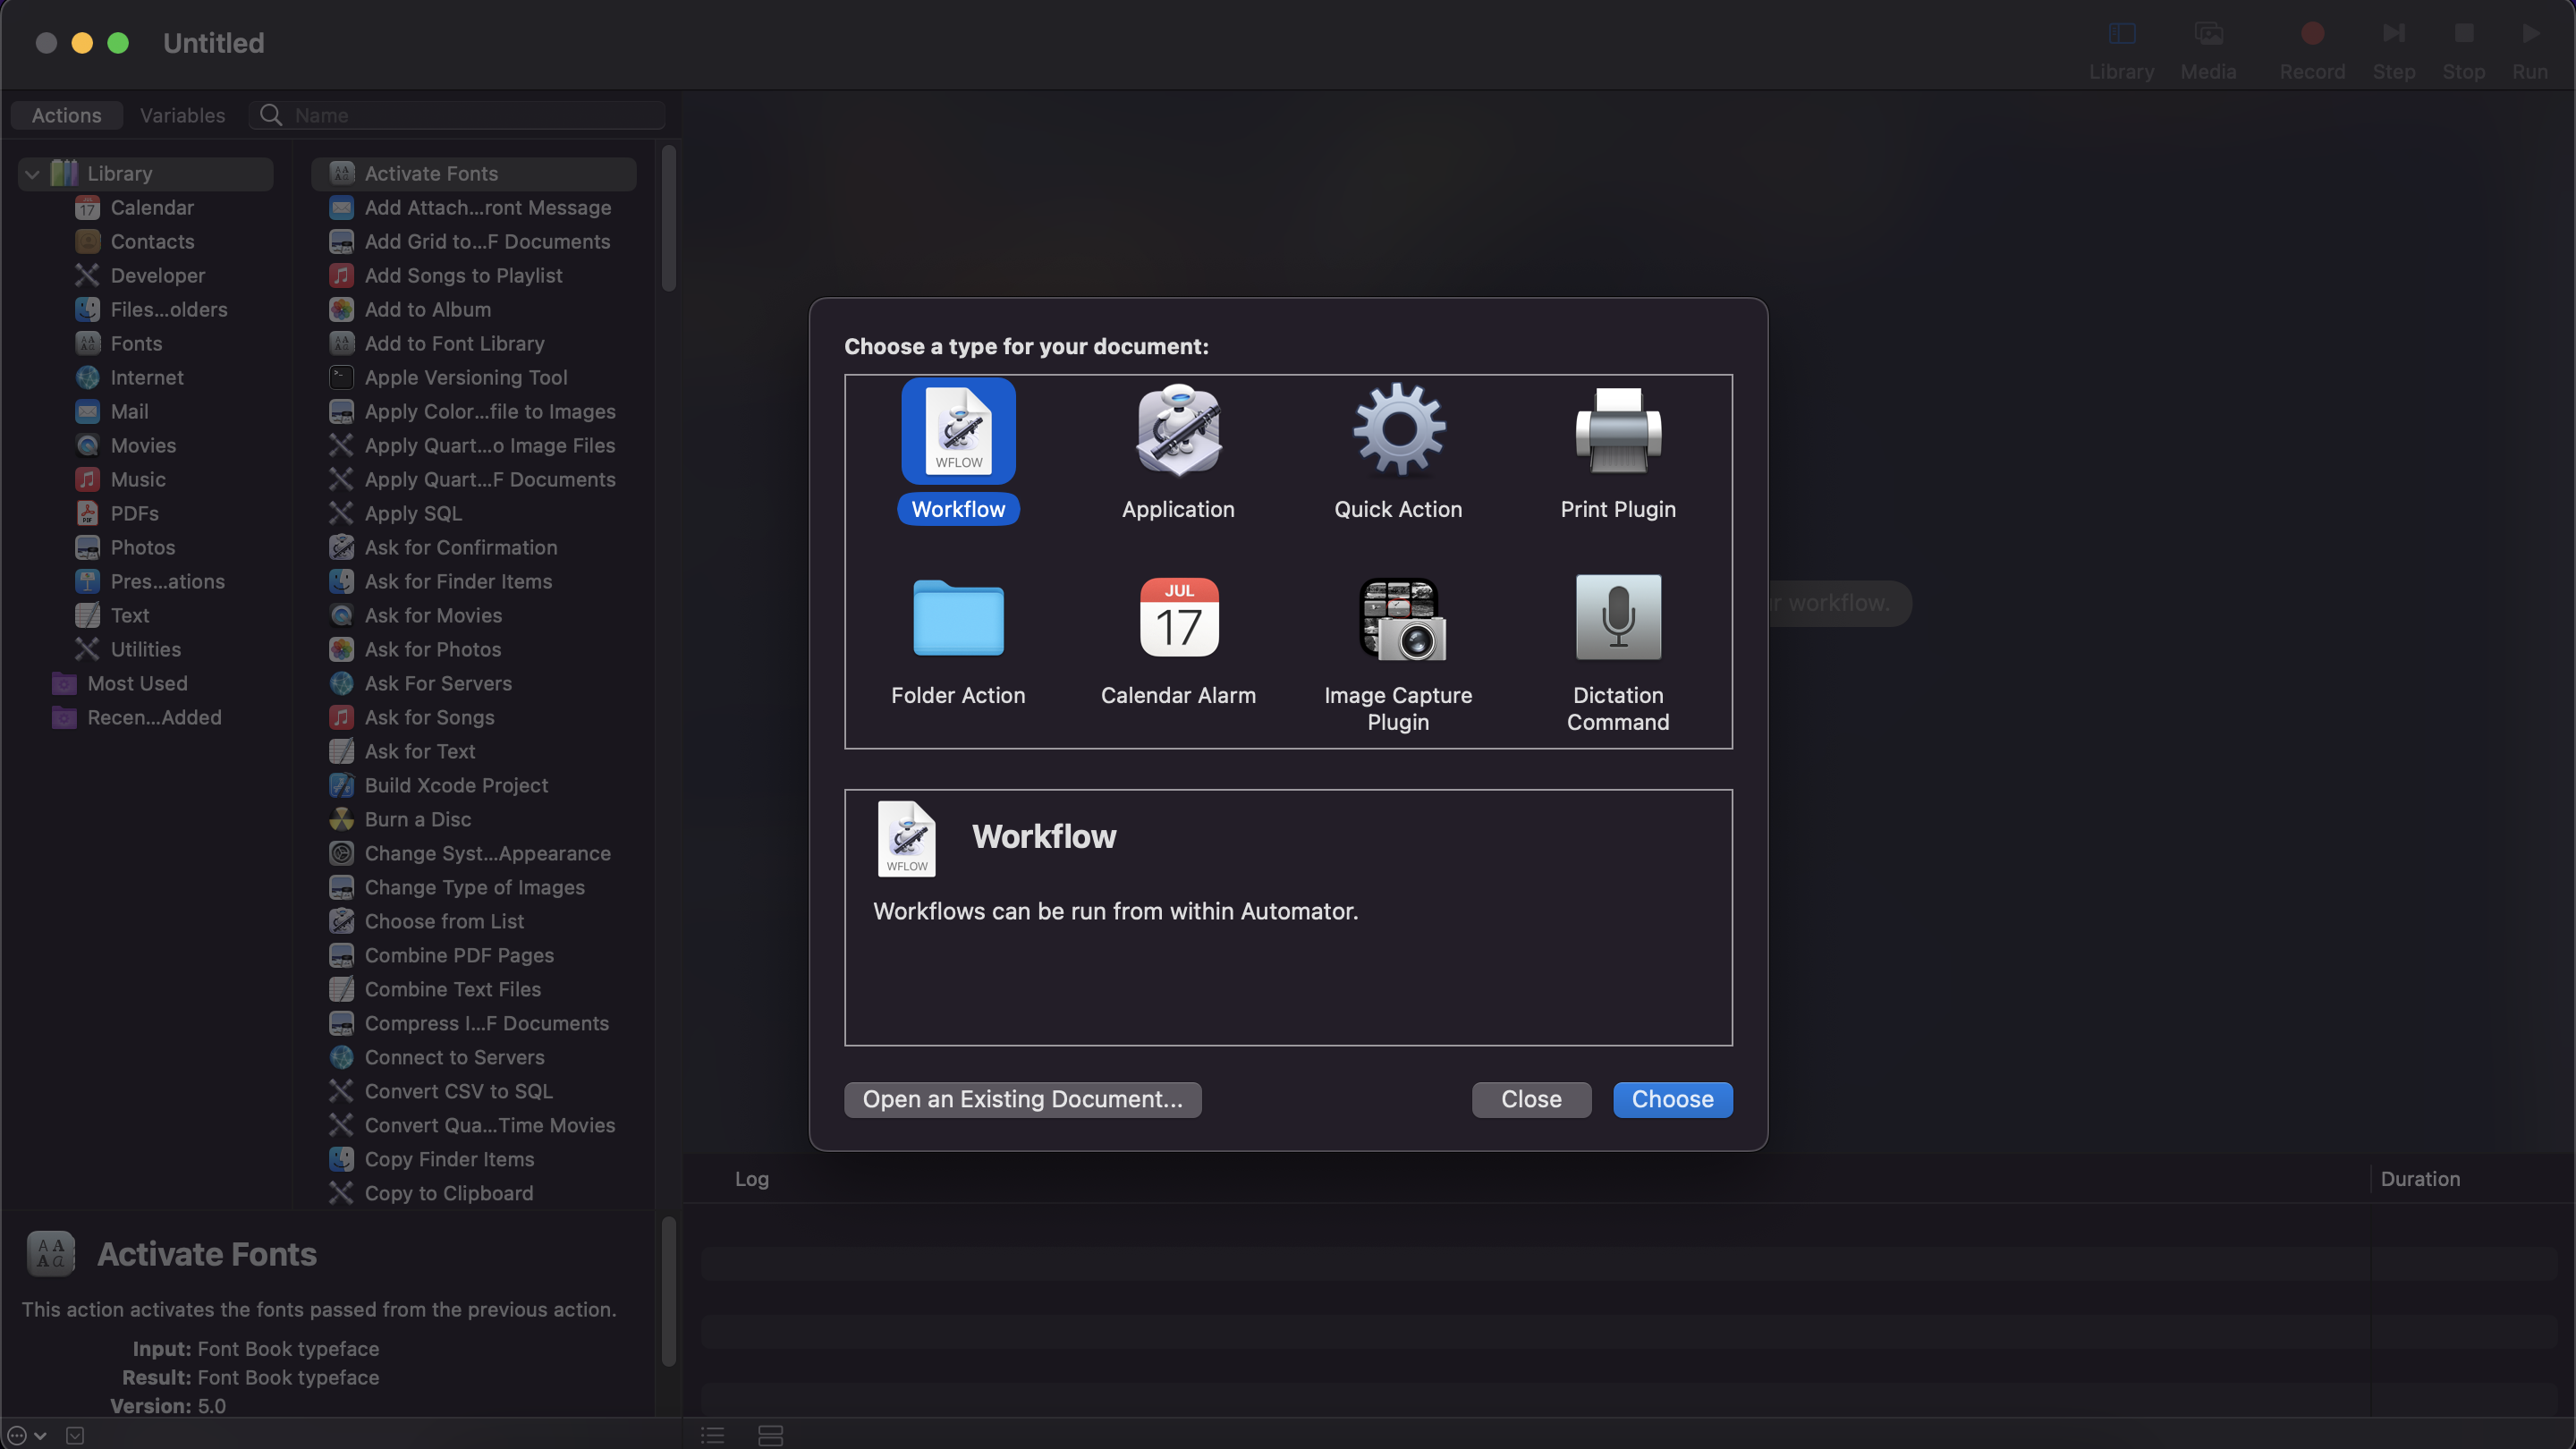Click Open an Existing Document button
The width and height of the screenshot is (2576, 1449).
1022,1099
